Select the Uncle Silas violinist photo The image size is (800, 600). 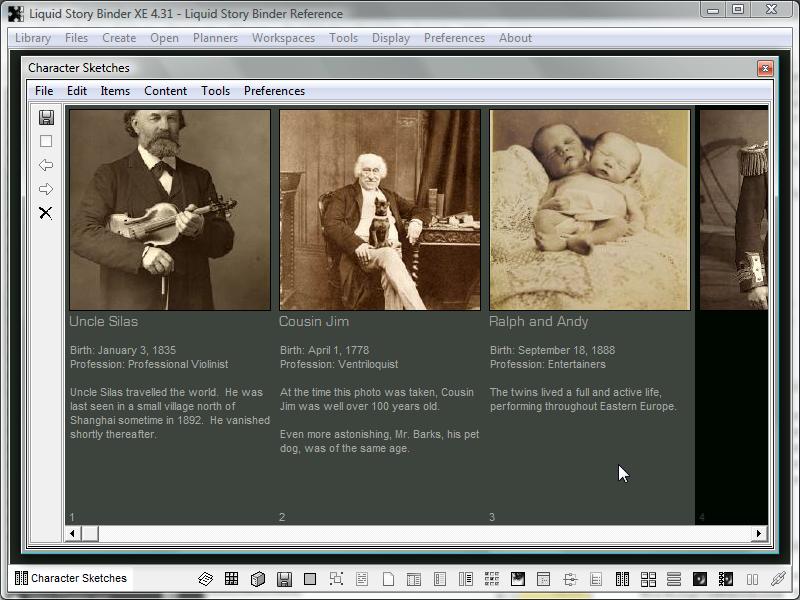[170, 210]
